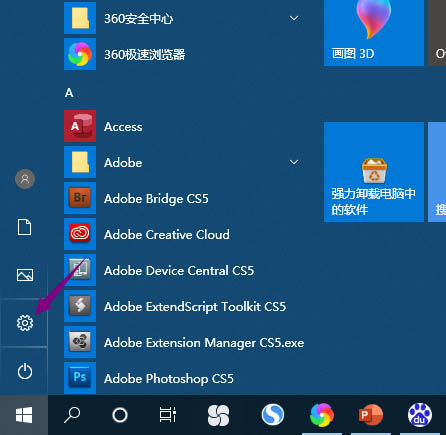The height and width of the screenshot is (435, 446).
Task: Open the 画图 3D tile
Action: [x=374, y=33]
